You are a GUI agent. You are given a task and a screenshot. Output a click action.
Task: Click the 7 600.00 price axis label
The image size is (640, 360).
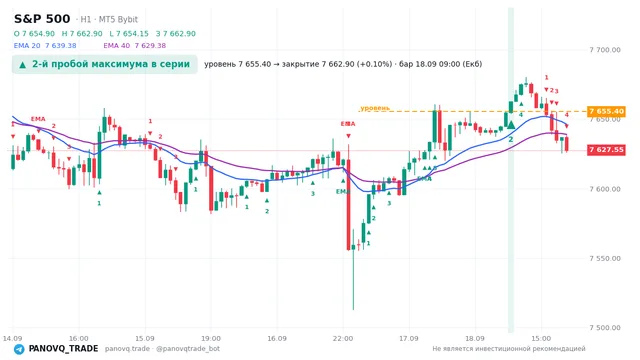[x=605, y=189]
